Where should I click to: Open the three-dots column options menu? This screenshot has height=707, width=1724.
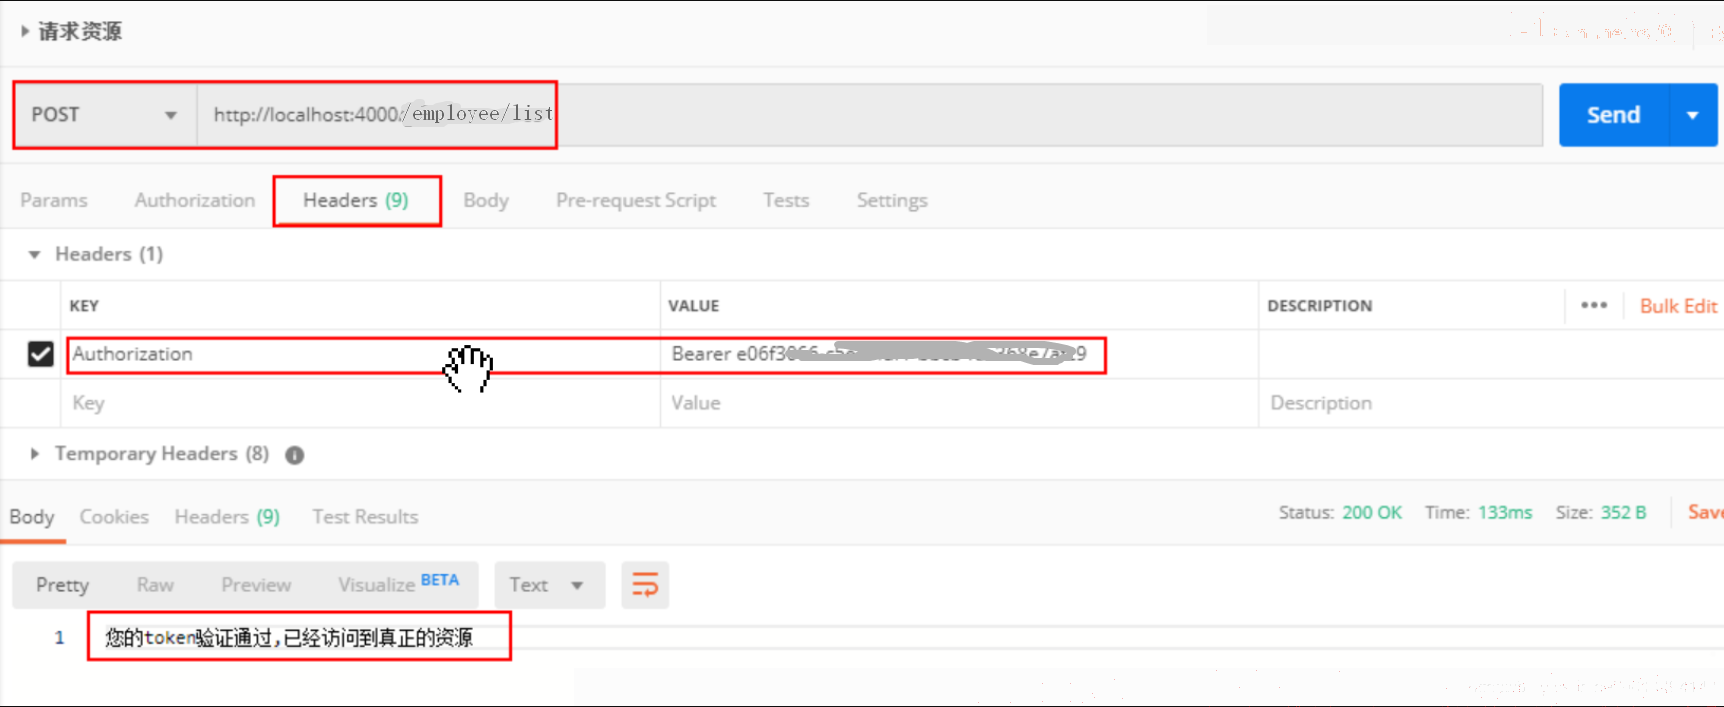point(1594,305)
